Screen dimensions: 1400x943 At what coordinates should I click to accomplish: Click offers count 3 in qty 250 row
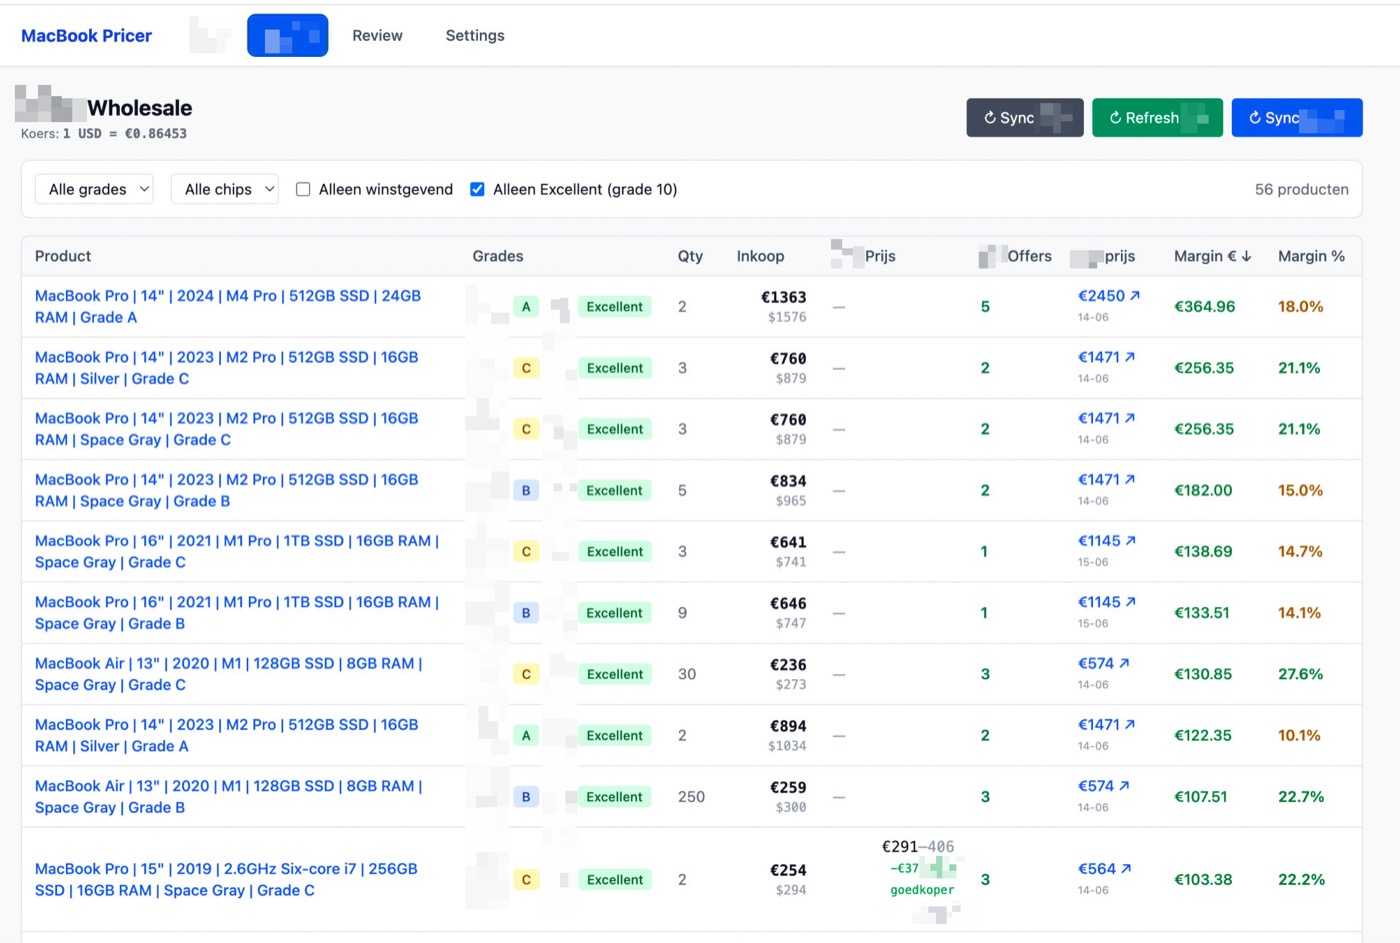coord(985,797)
